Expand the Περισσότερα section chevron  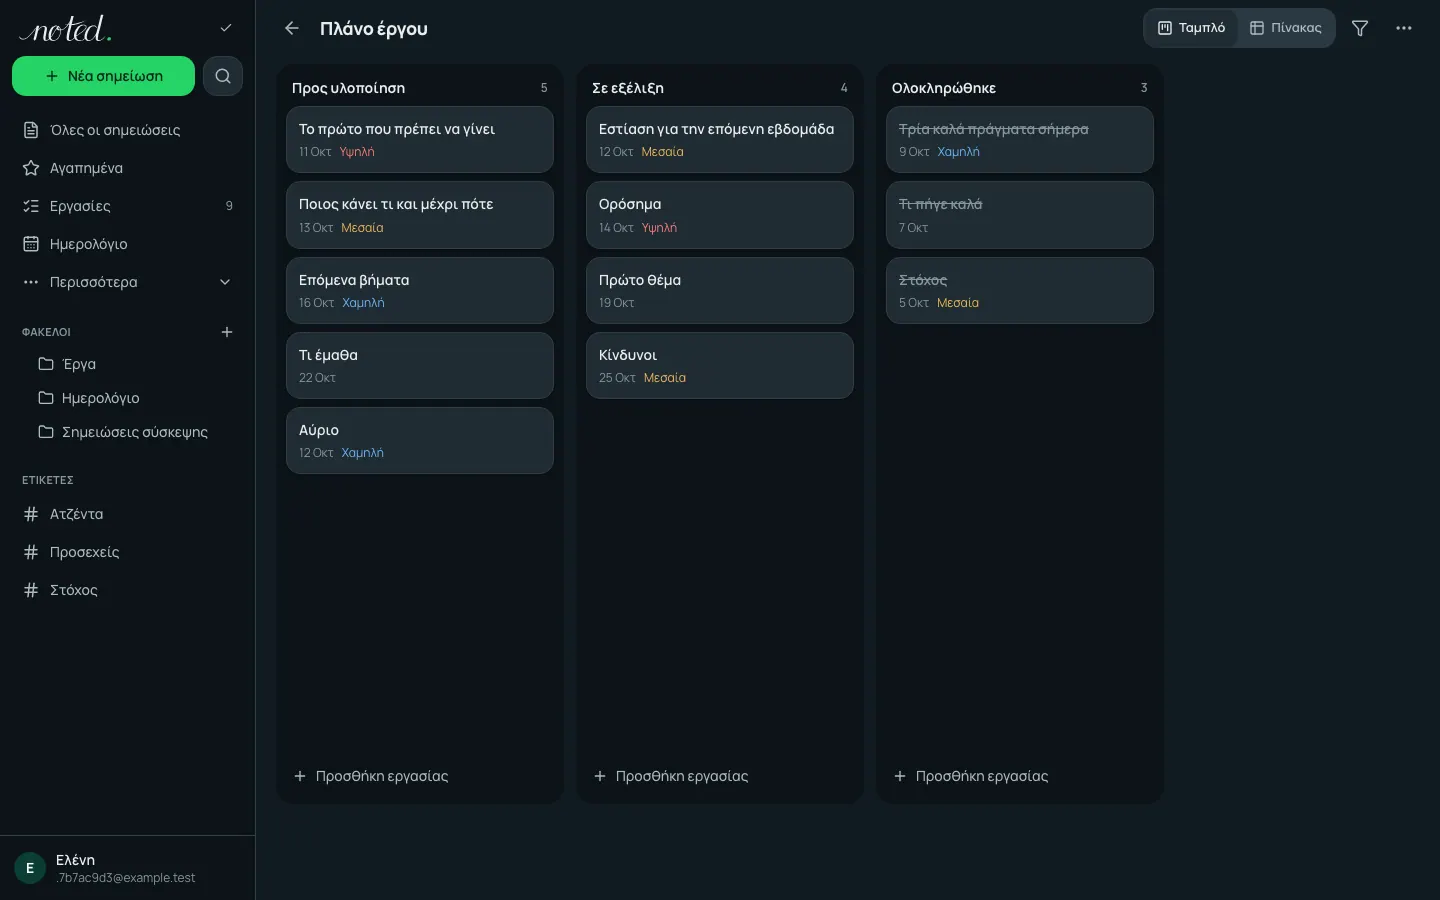pos(225,282)
